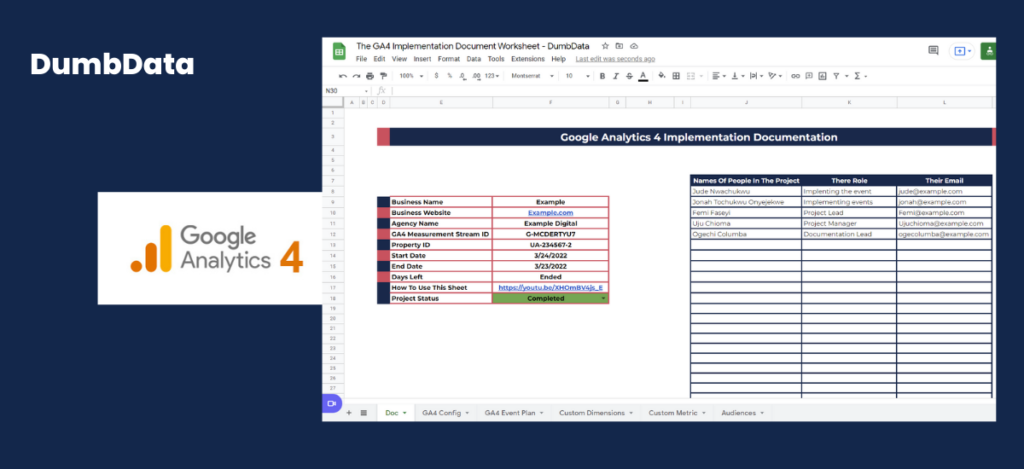
Task: Add a new sheet with the plus icon
Action: pos(349,413)
